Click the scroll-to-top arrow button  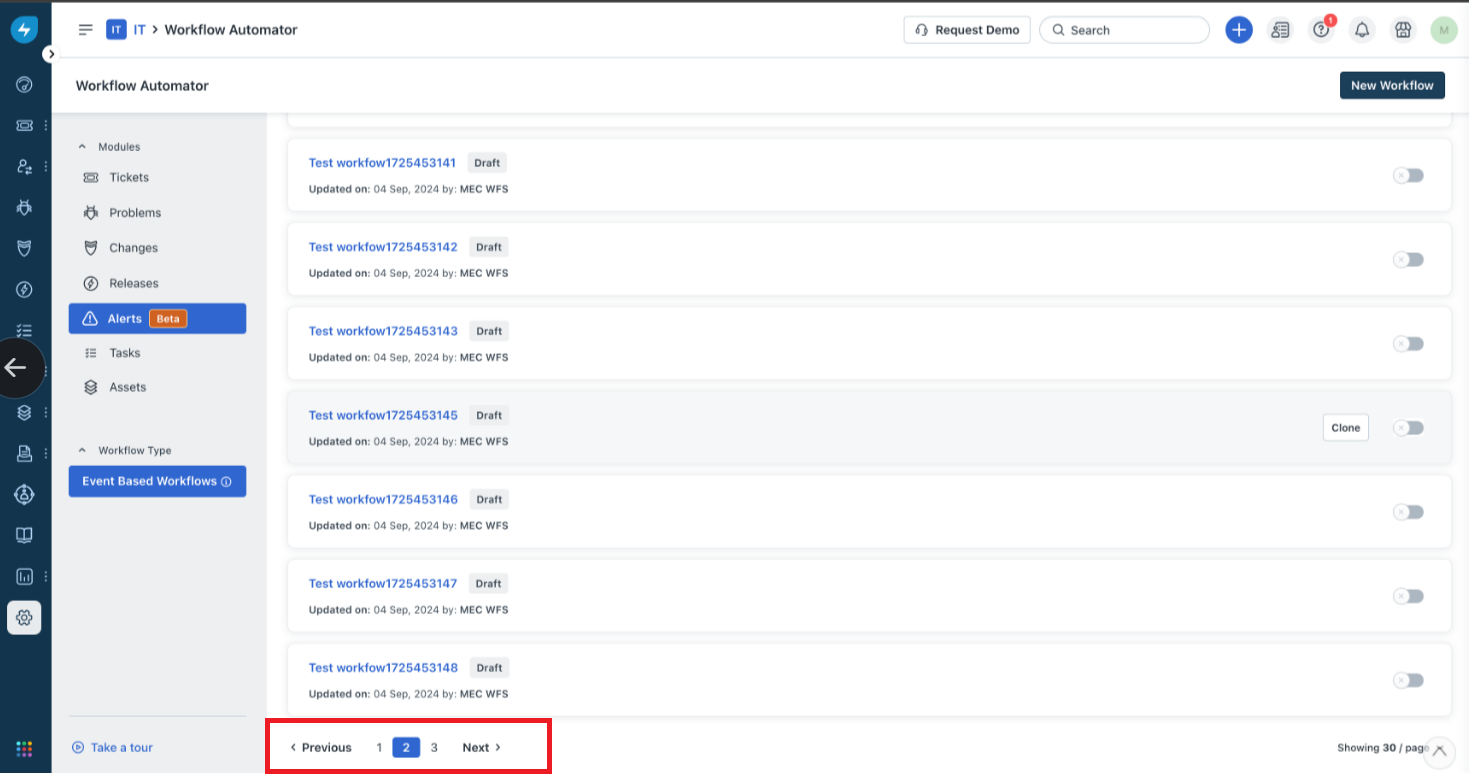click(x=1440, y=750)
